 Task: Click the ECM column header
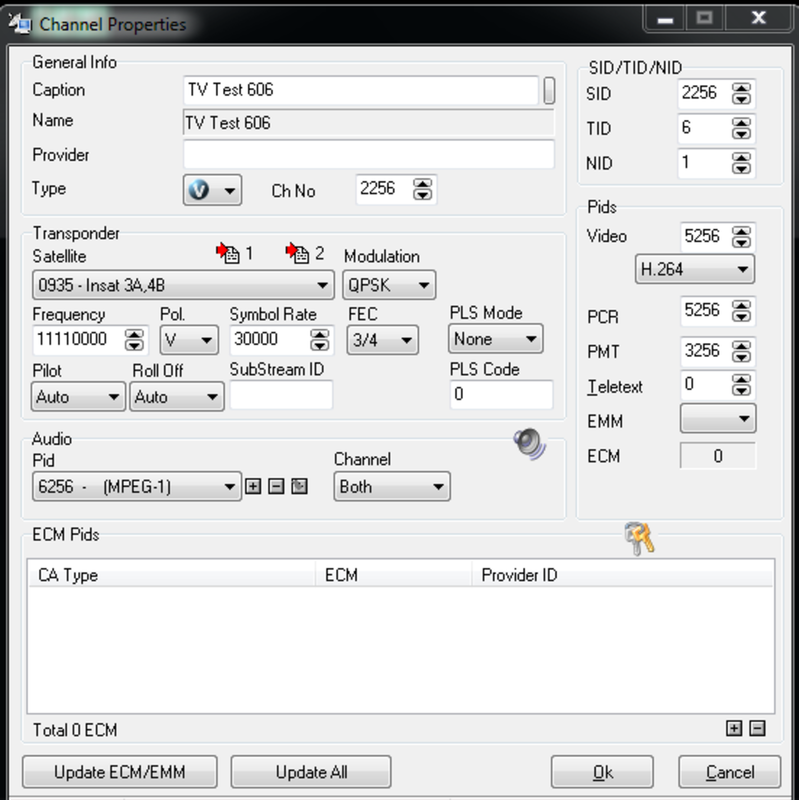pyautogui.click(x=393, y=574)
